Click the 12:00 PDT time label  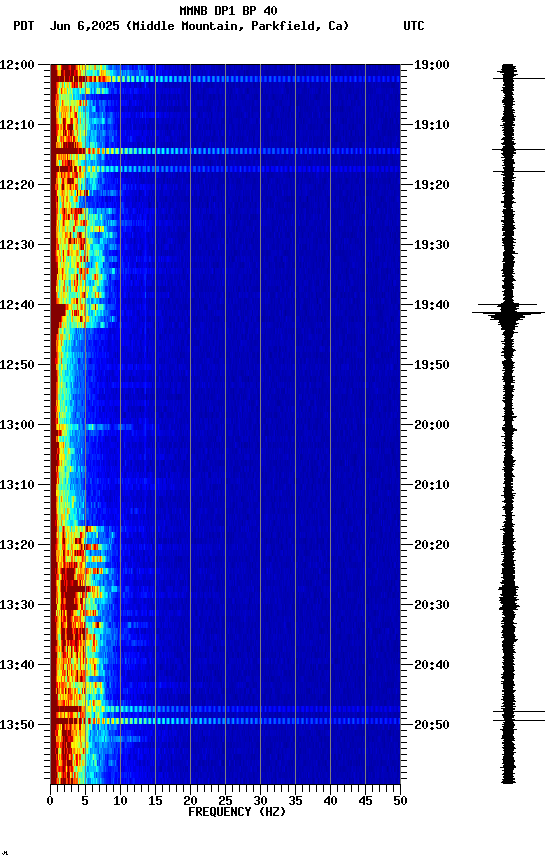[17, 65]
